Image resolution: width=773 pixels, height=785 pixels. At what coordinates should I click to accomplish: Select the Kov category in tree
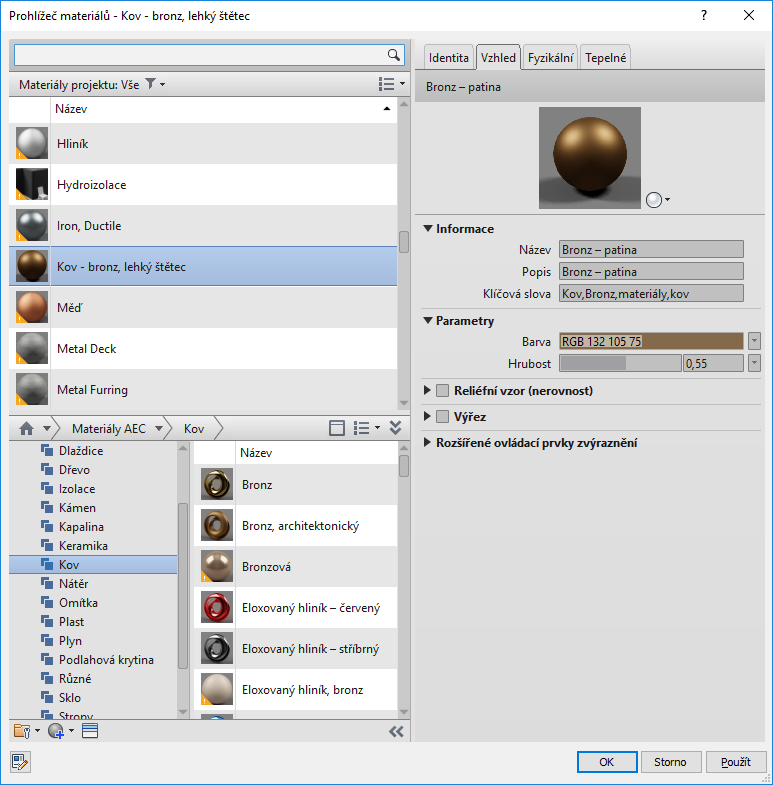pyautogui.click(x=93, y=564)
